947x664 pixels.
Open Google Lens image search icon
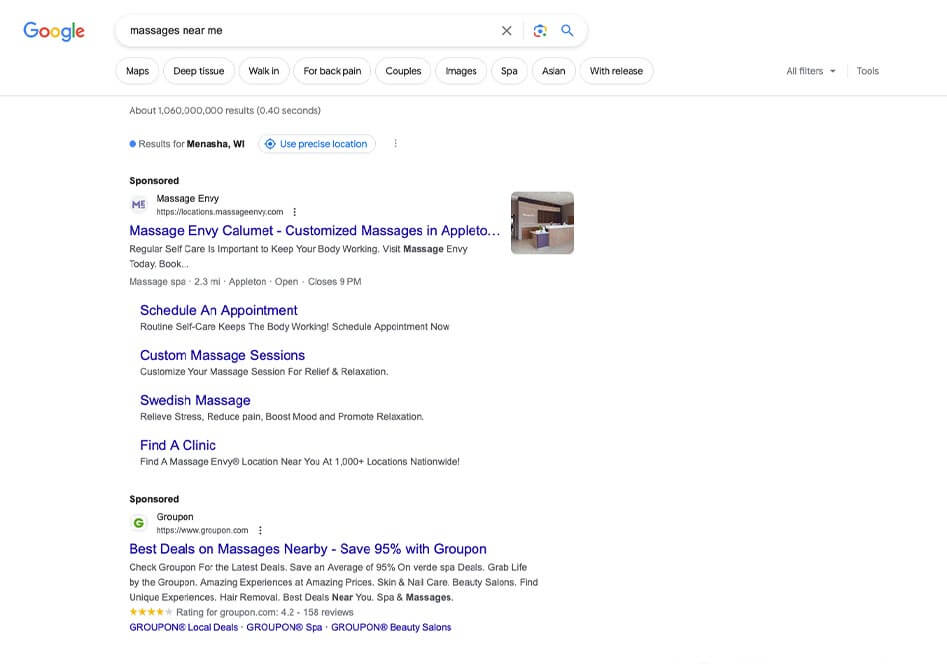(x=540, y=31)
